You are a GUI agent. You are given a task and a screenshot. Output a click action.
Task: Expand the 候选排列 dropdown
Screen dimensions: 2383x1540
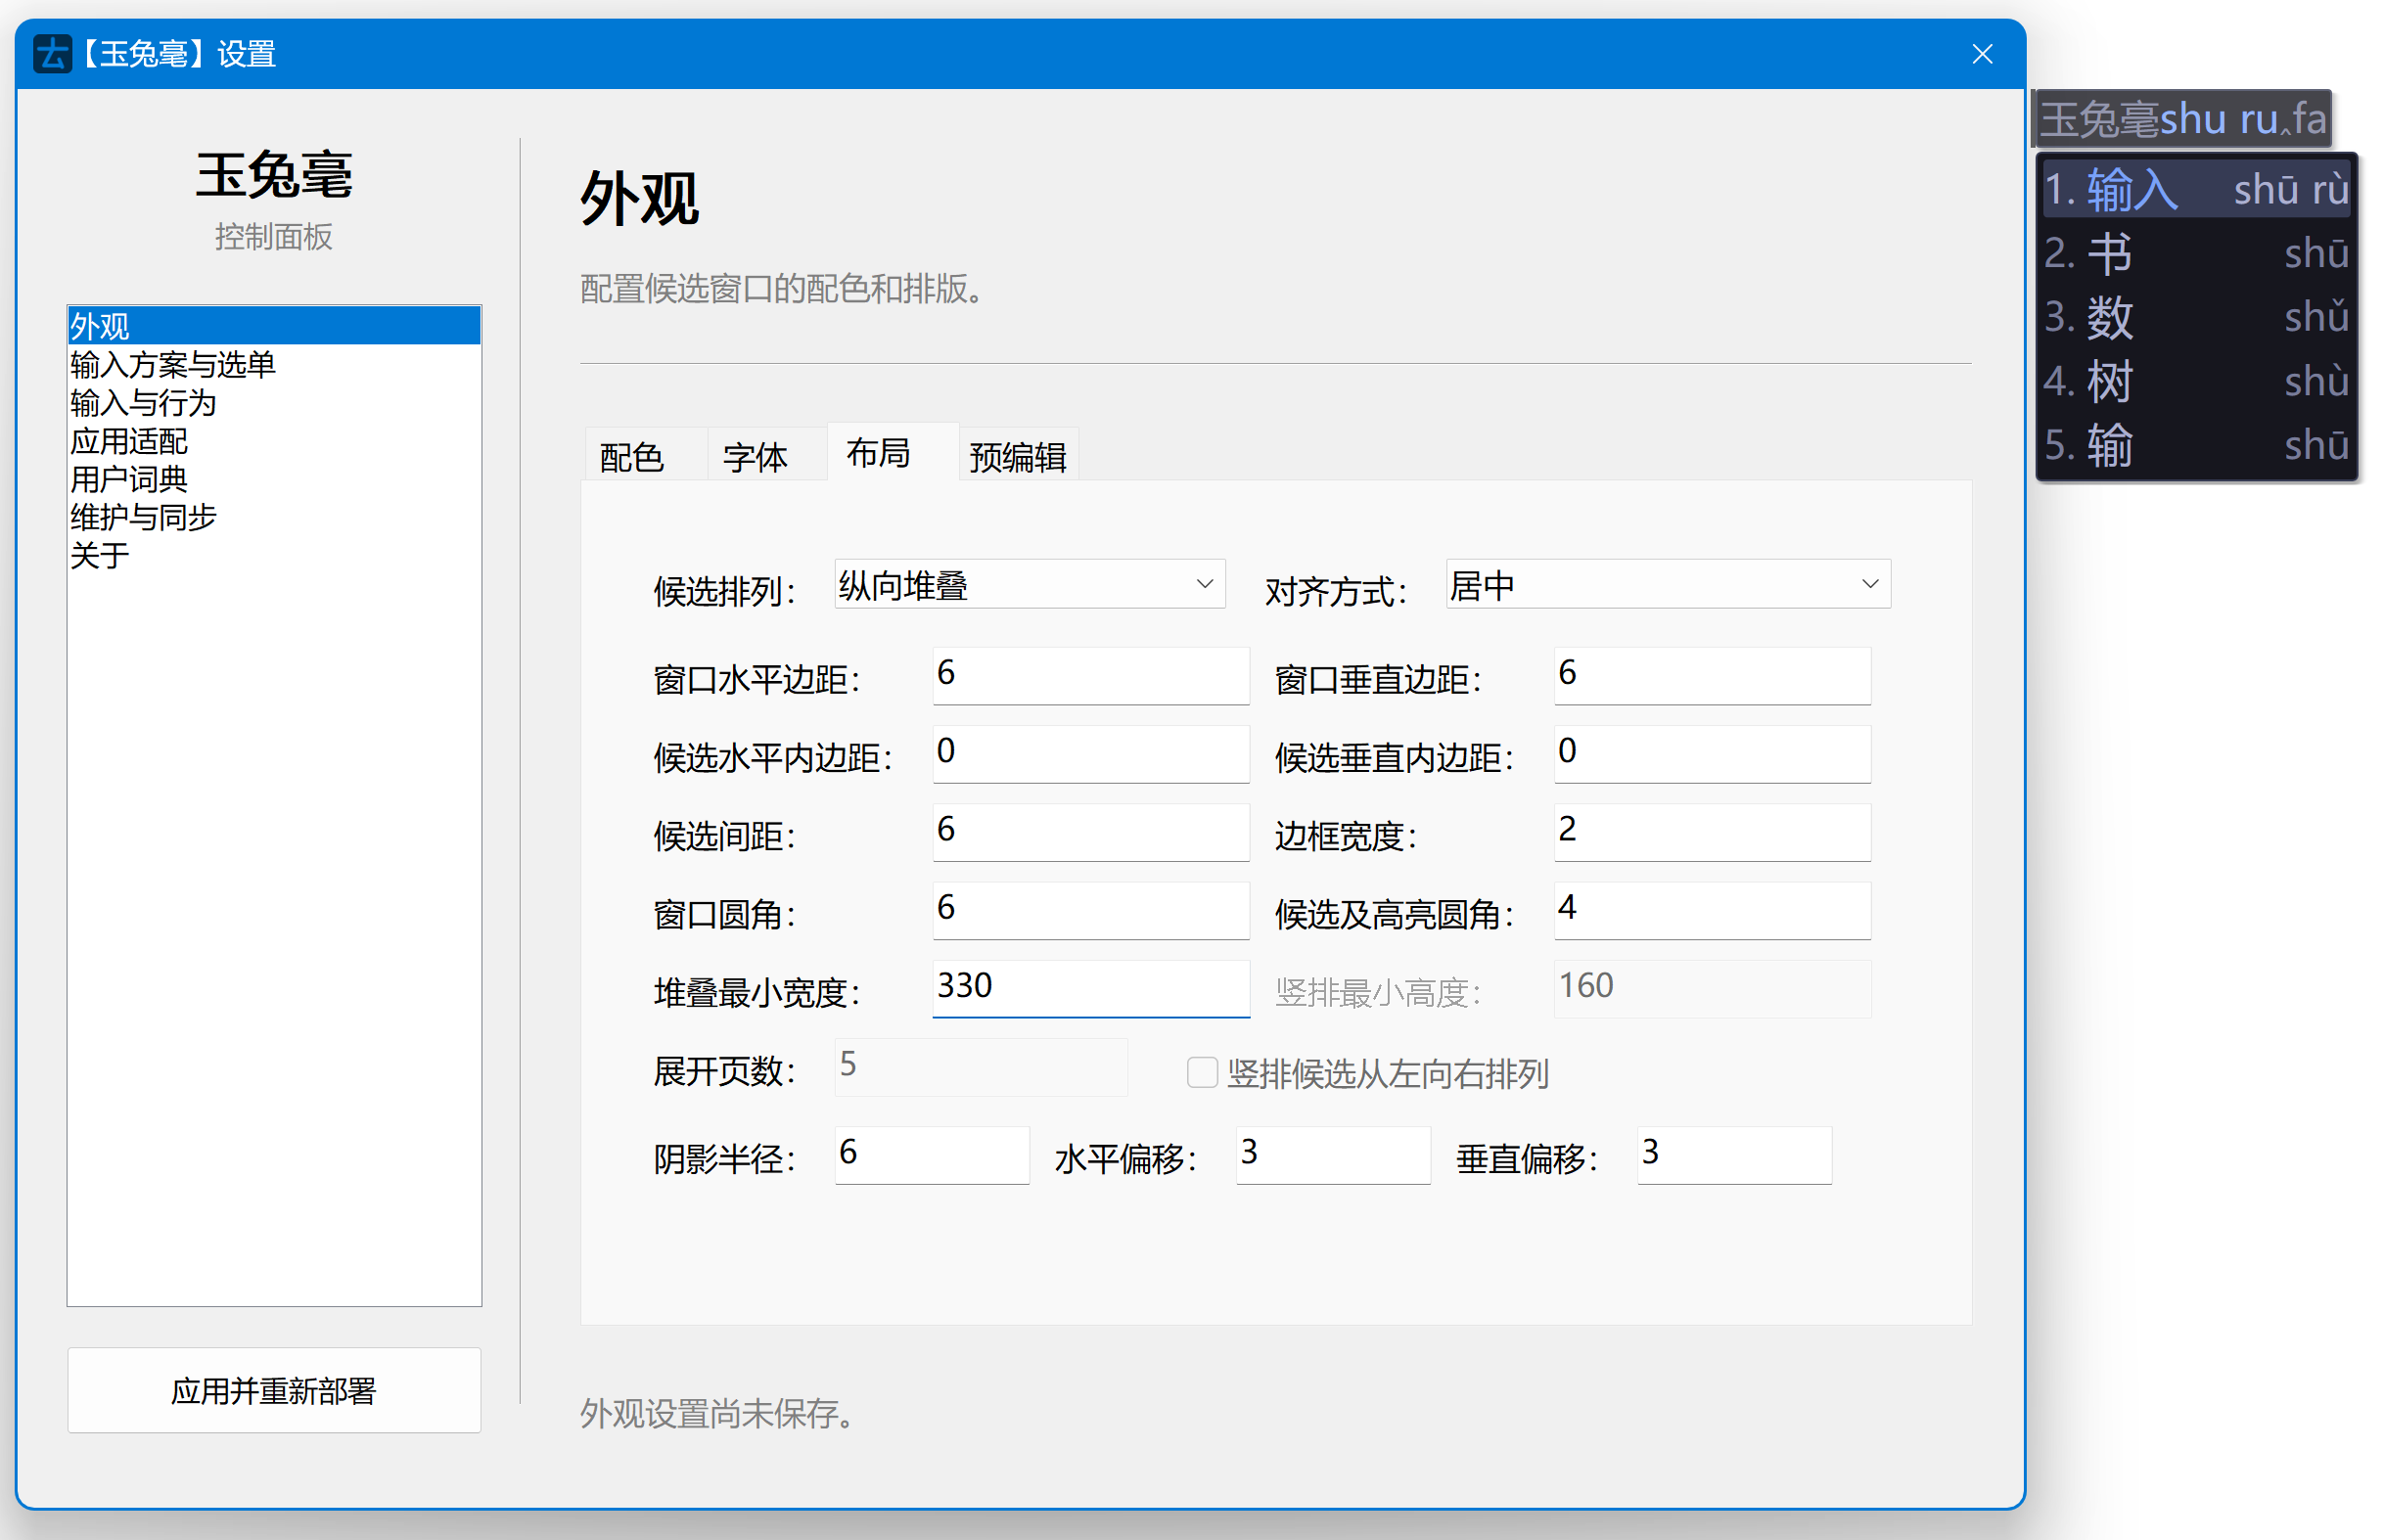pyautogui.click(x=1028, y=584)
